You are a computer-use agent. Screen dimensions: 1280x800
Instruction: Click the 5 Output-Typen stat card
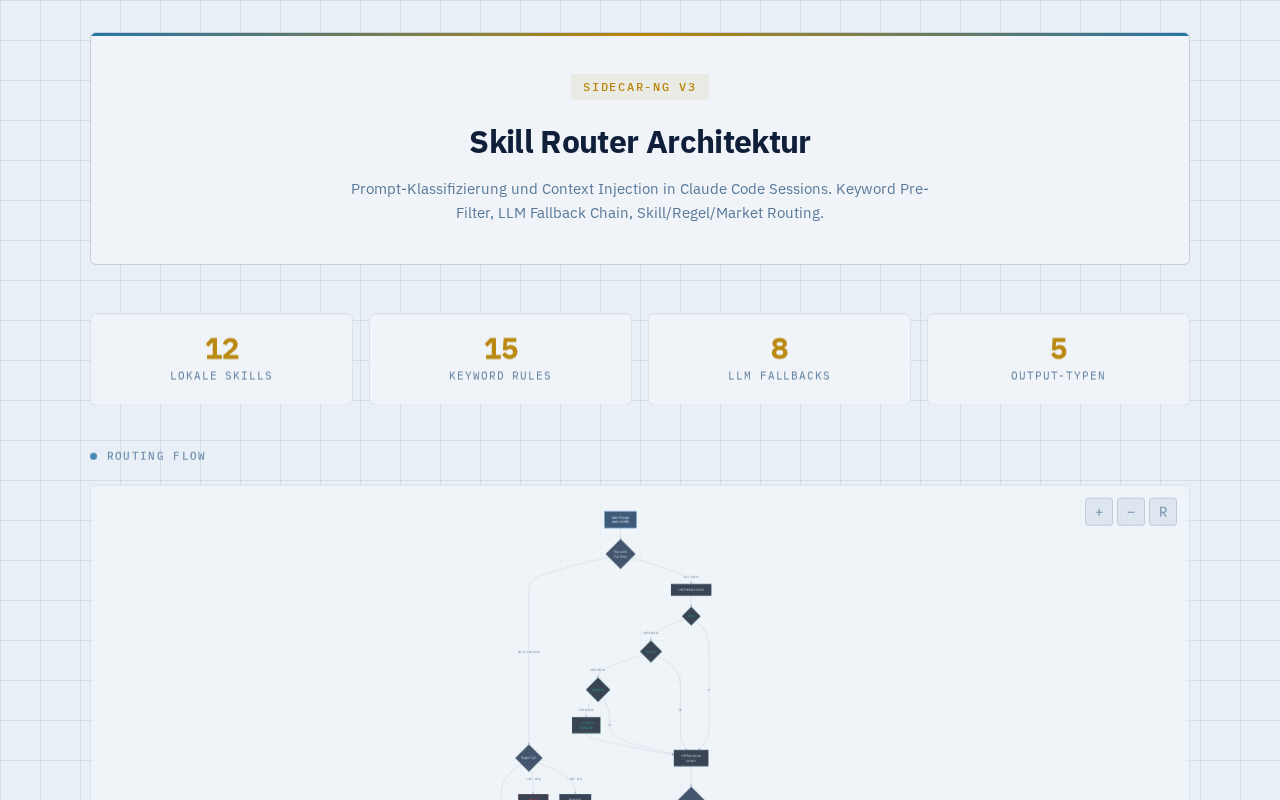(x=1058, y=359)
